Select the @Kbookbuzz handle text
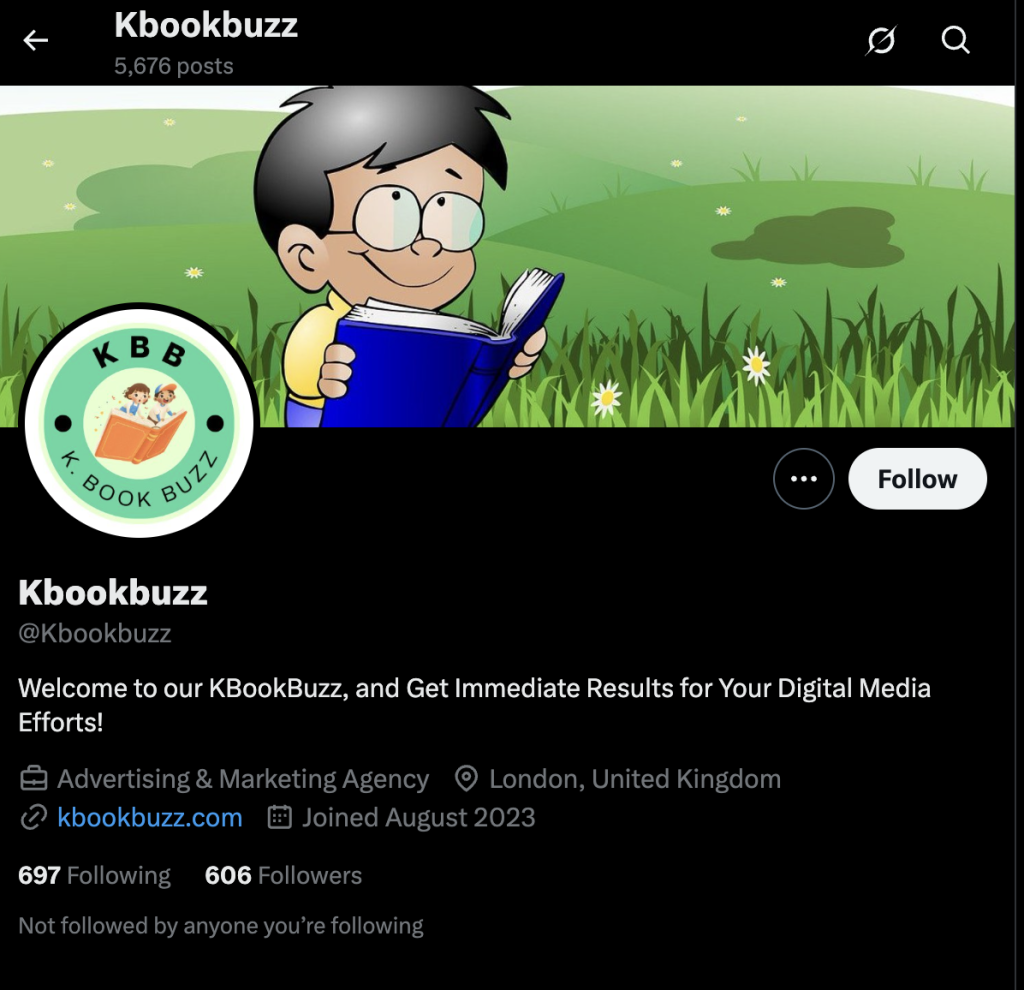 click(95, 633)
